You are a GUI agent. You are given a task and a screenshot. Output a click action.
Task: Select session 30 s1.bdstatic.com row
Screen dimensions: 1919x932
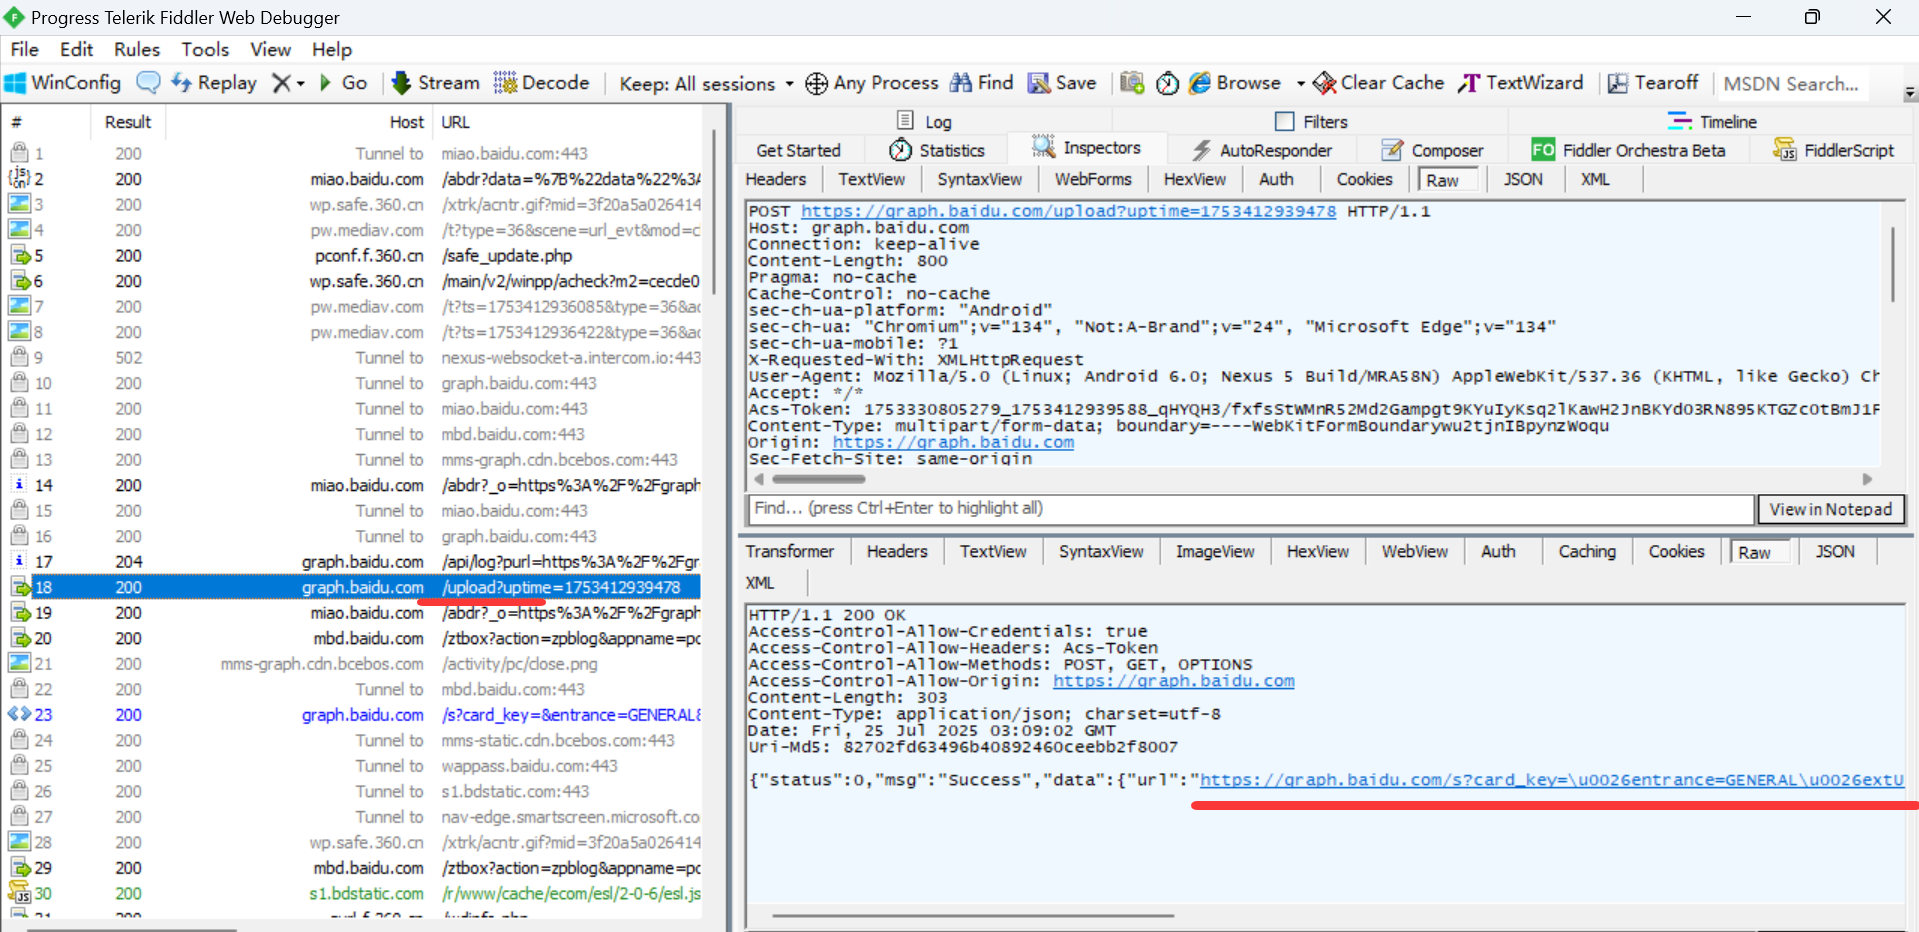coord(355,893)
